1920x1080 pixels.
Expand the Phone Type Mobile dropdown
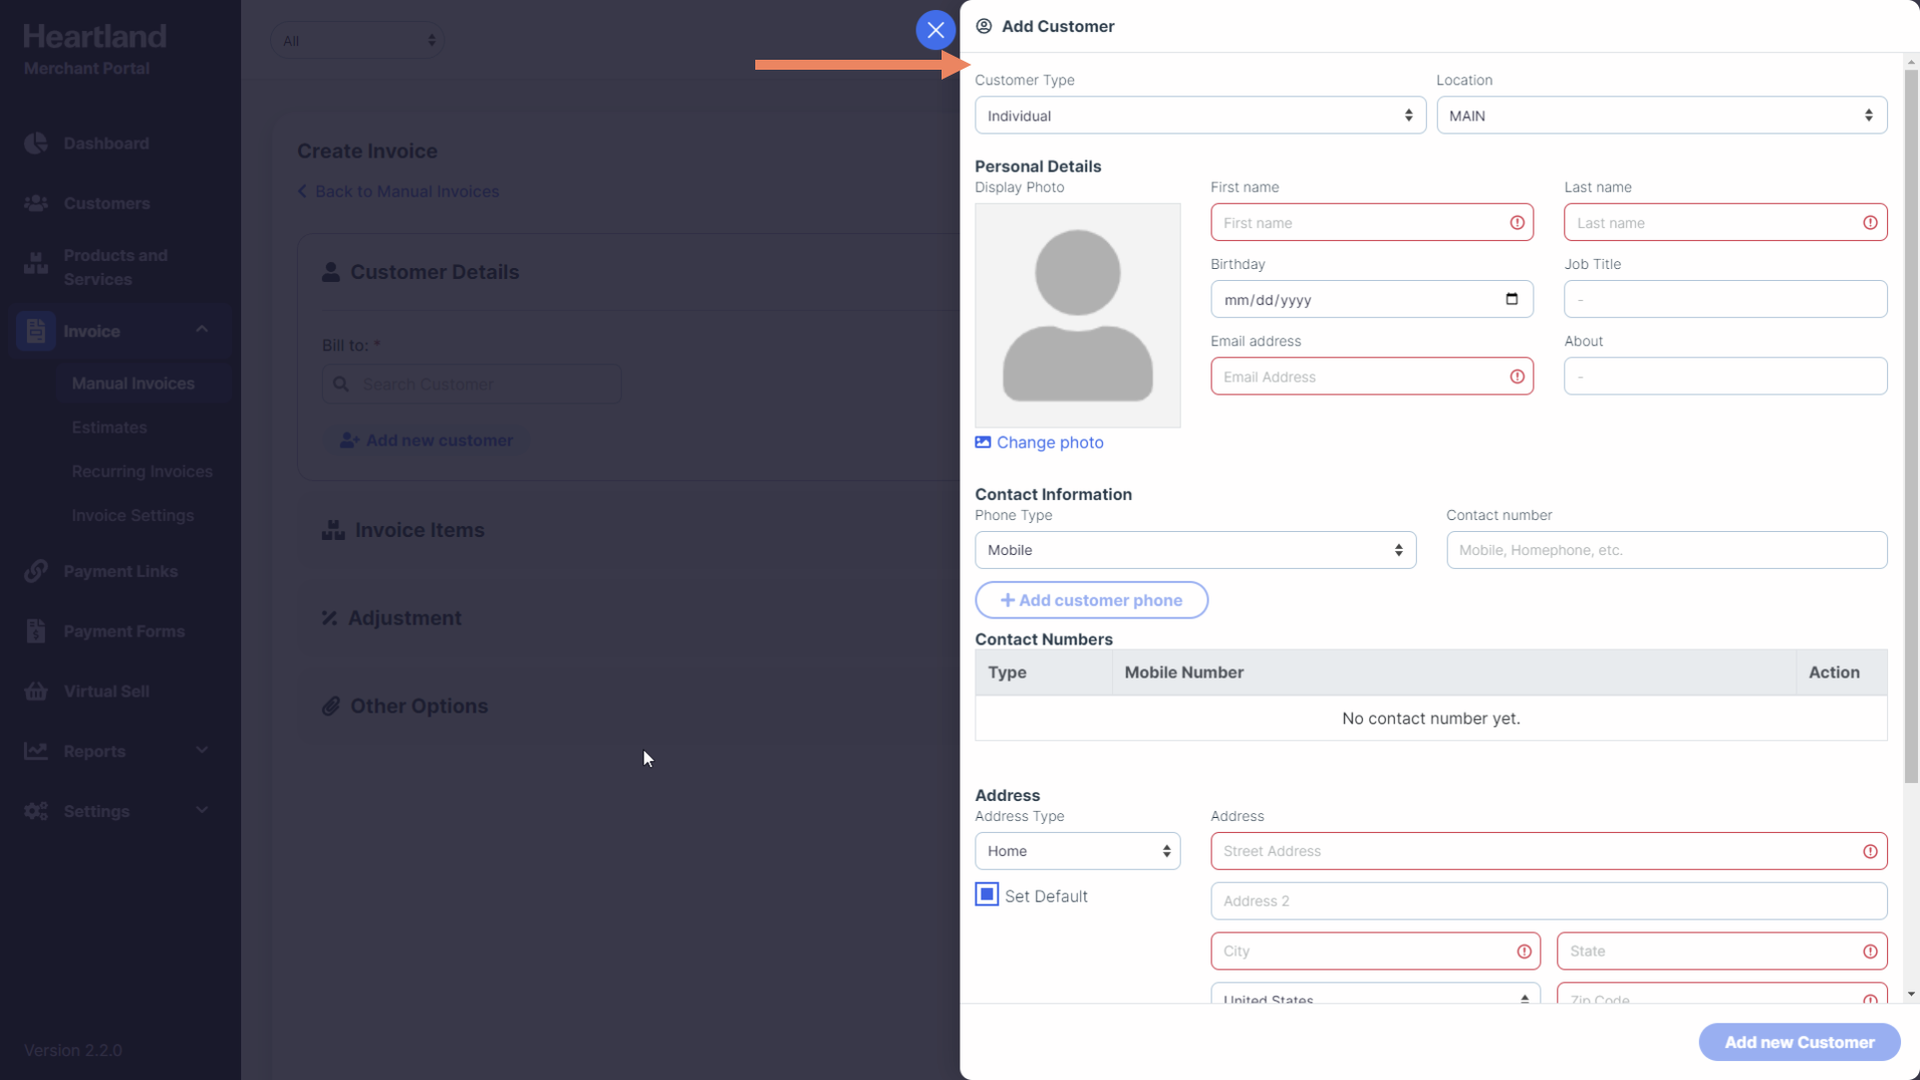click(x=1195, y=550)
